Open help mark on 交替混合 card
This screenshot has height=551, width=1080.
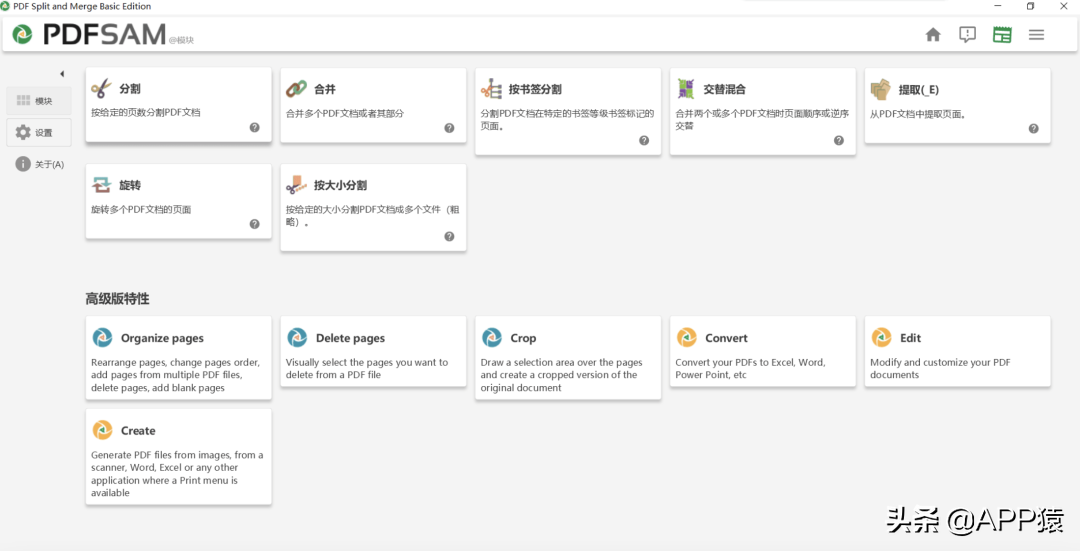click(839, 141)
